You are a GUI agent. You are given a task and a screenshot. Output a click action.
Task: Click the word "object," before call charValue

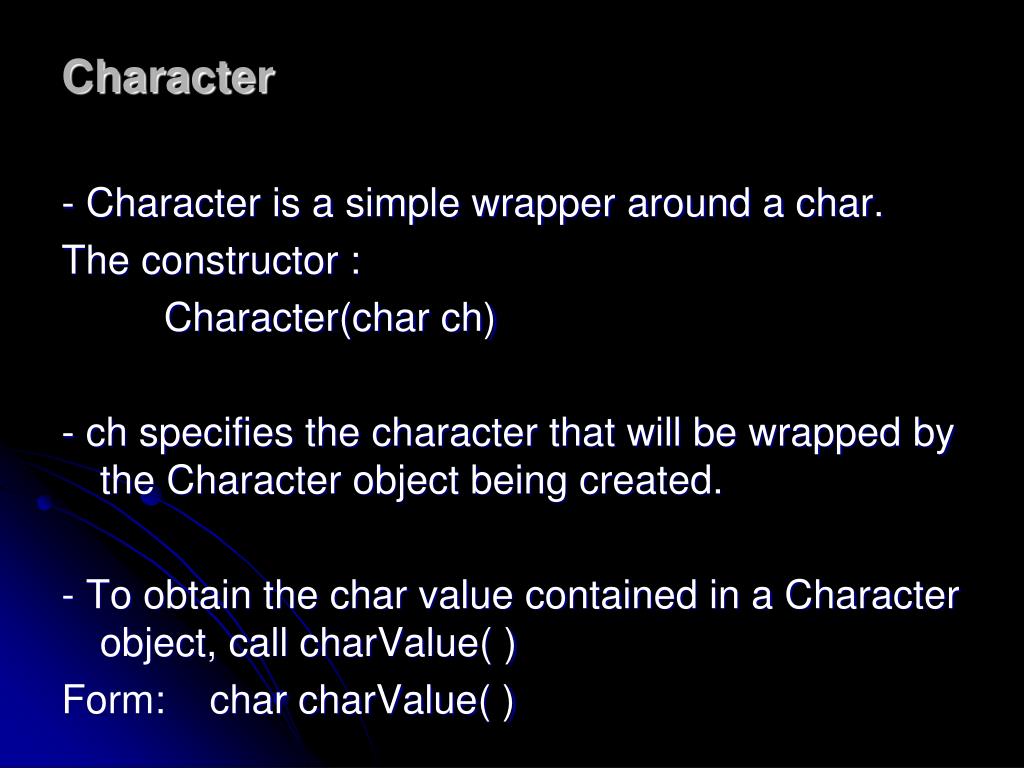pyautogui.click(x=158, y=645)
